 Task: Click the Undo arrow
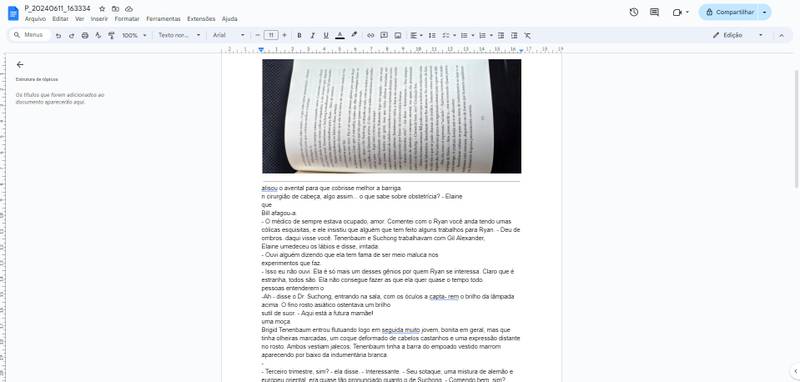[x=58, y=35]
